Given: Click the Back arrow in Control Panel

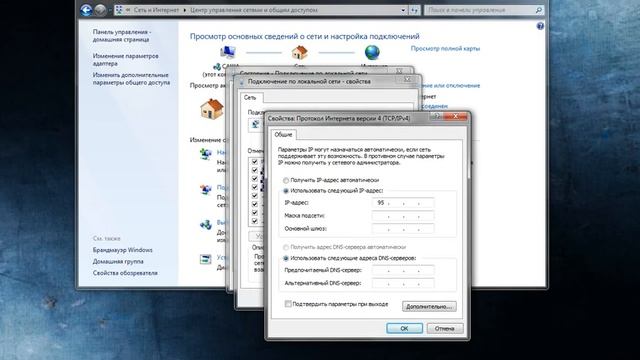Looking at the screenshot, I should pyautogui.click(x=86, y=10).
